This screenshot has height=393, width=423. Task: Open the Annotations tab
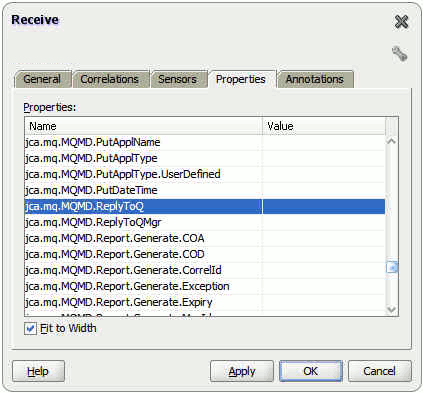click(x=315, y=79)
